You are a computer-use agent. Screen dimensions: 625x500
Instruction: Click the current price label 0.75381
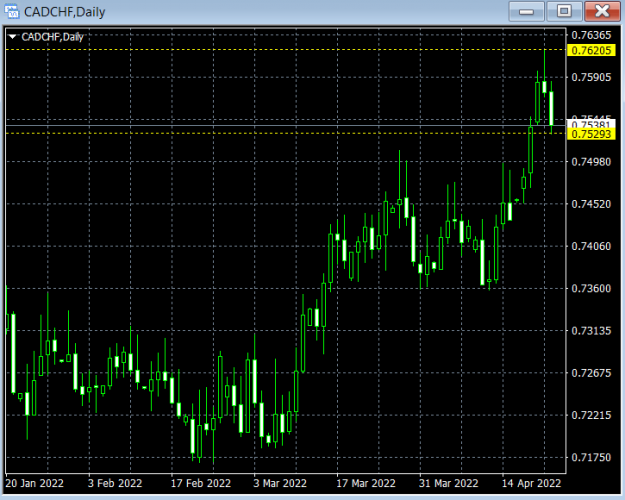tap(591, 125)
